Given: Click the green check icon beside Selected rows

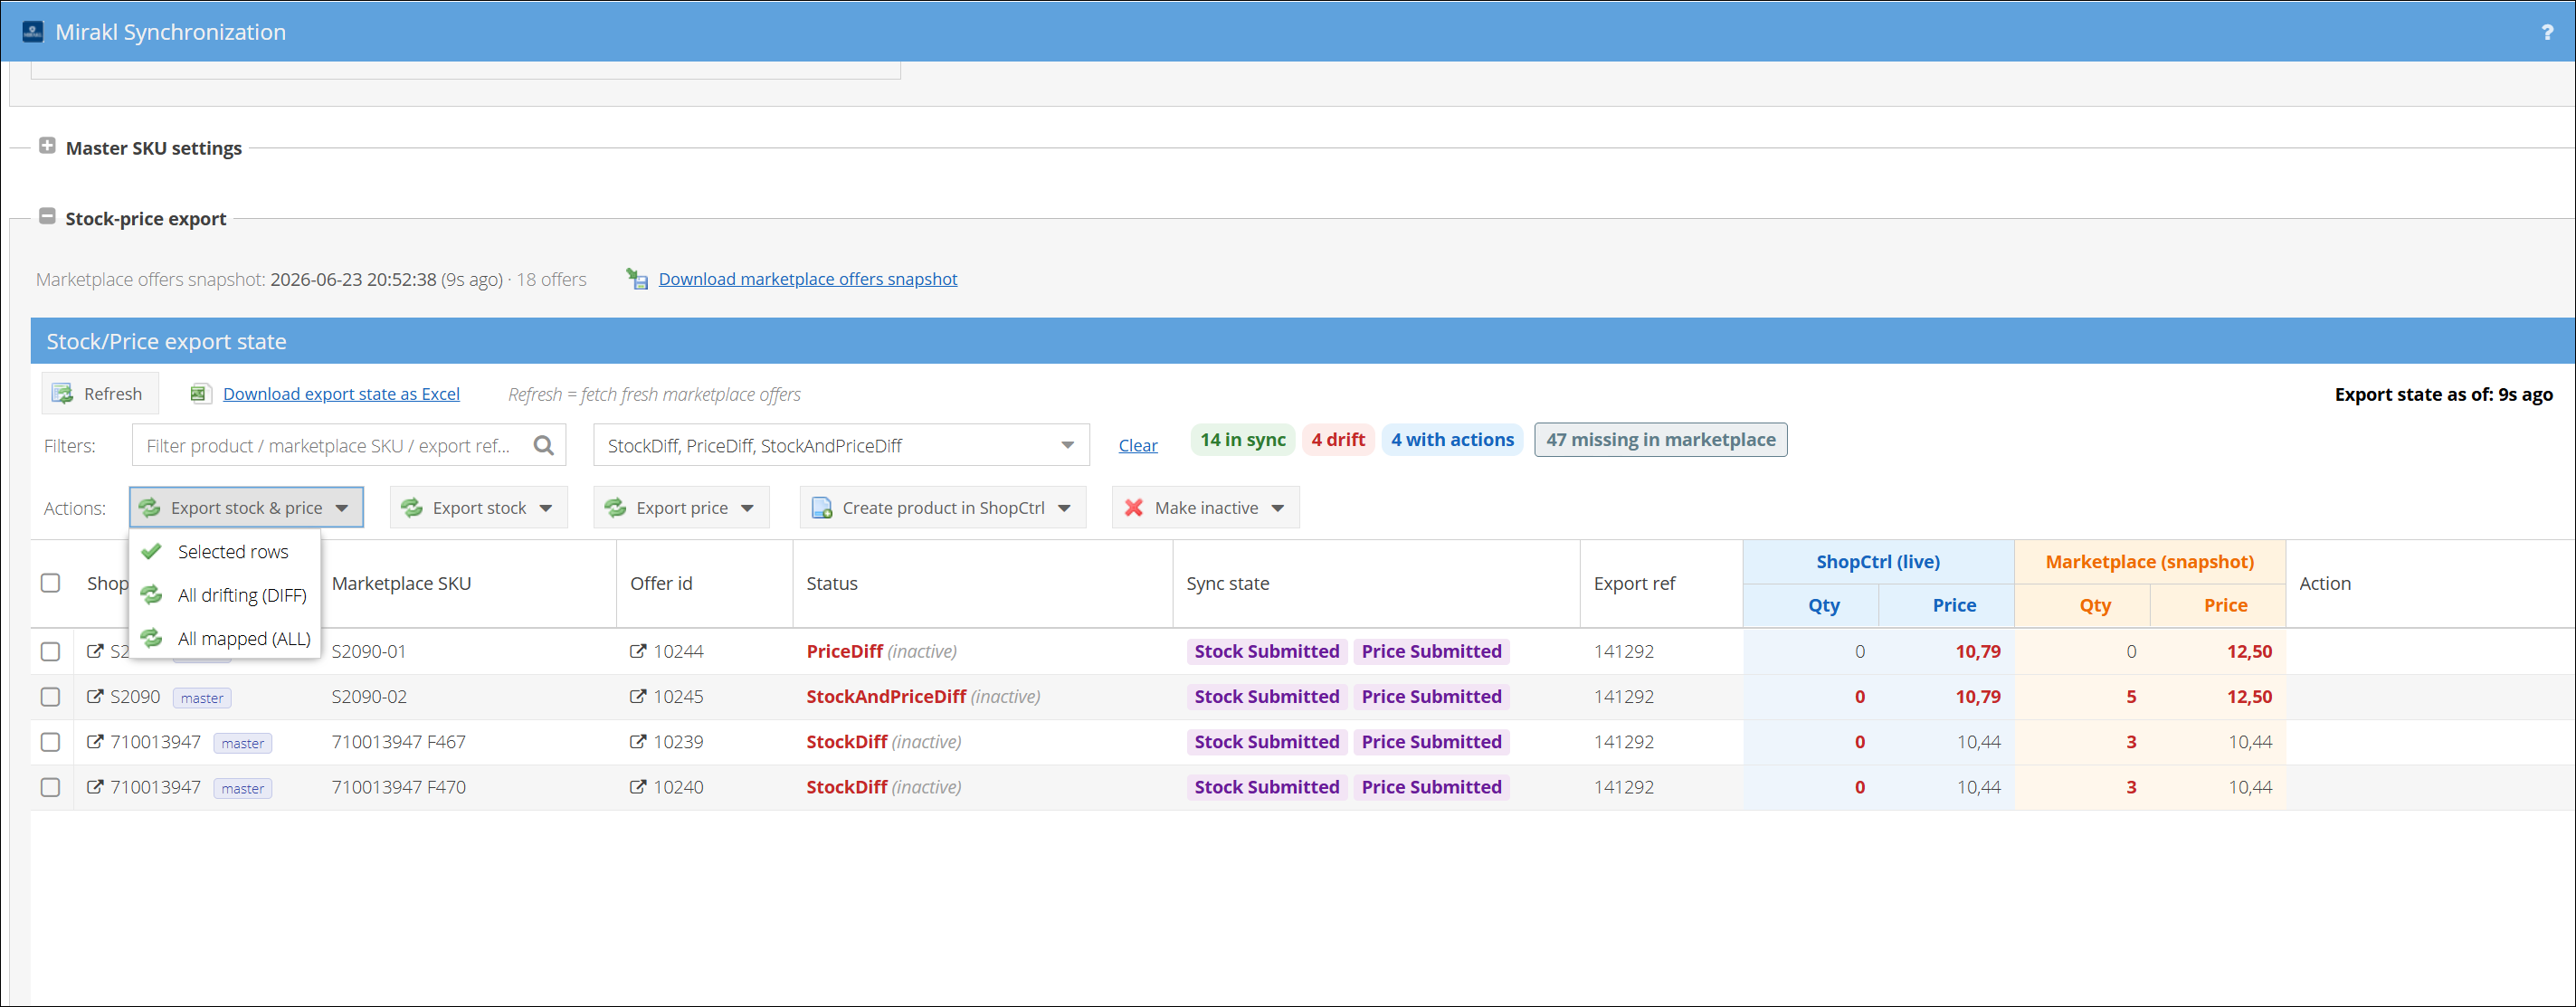Looking at the screenshot, I should point(152,551).
